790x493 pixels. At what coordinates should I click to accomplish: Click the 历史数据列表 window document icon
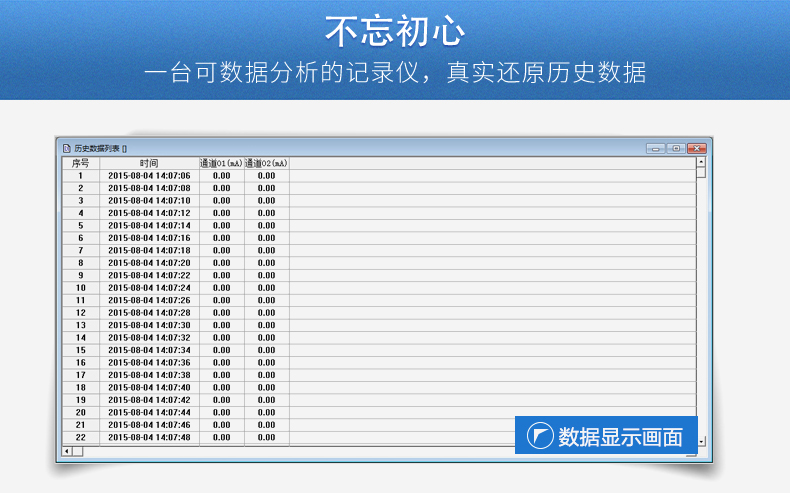(x=66, y=148)
